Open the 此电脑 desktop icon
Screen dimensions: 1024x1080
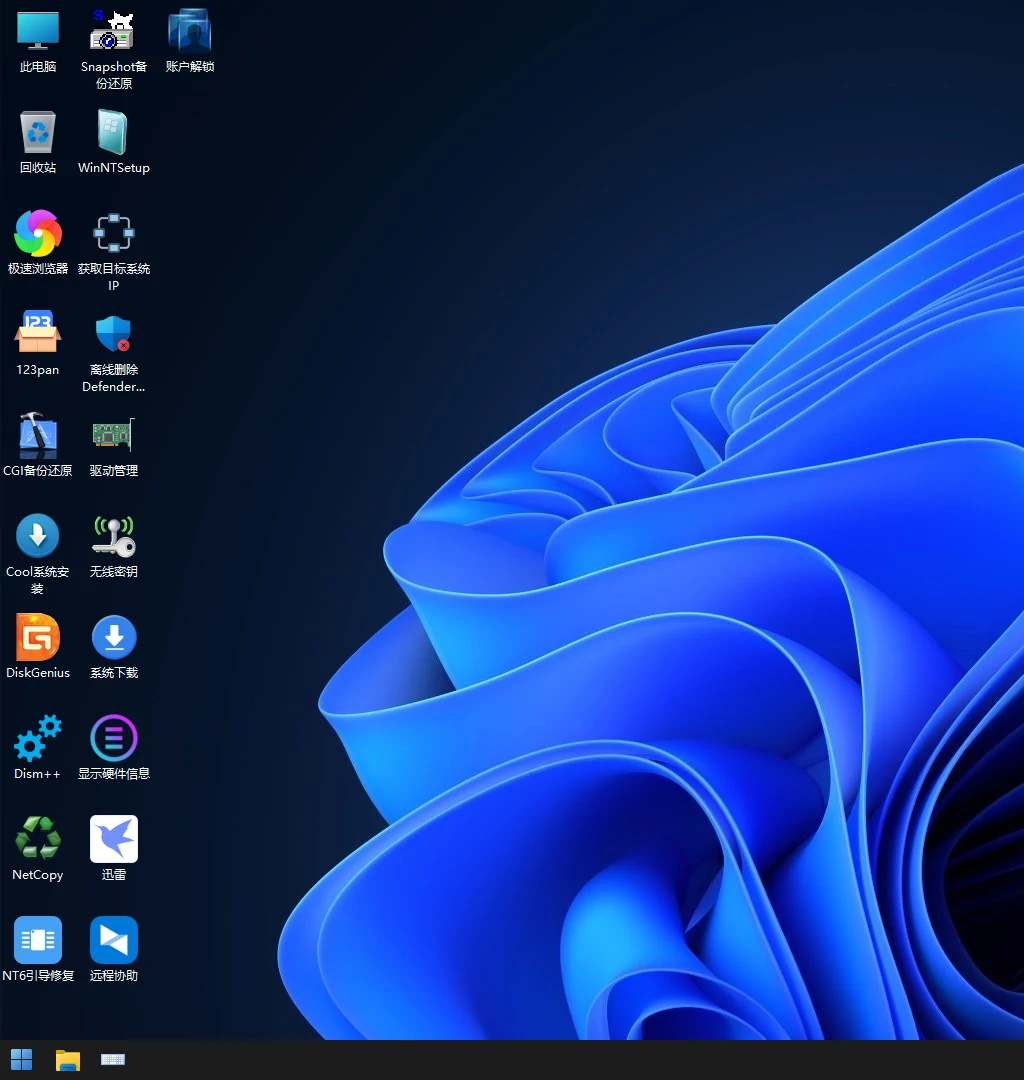[x=38, y=32]
